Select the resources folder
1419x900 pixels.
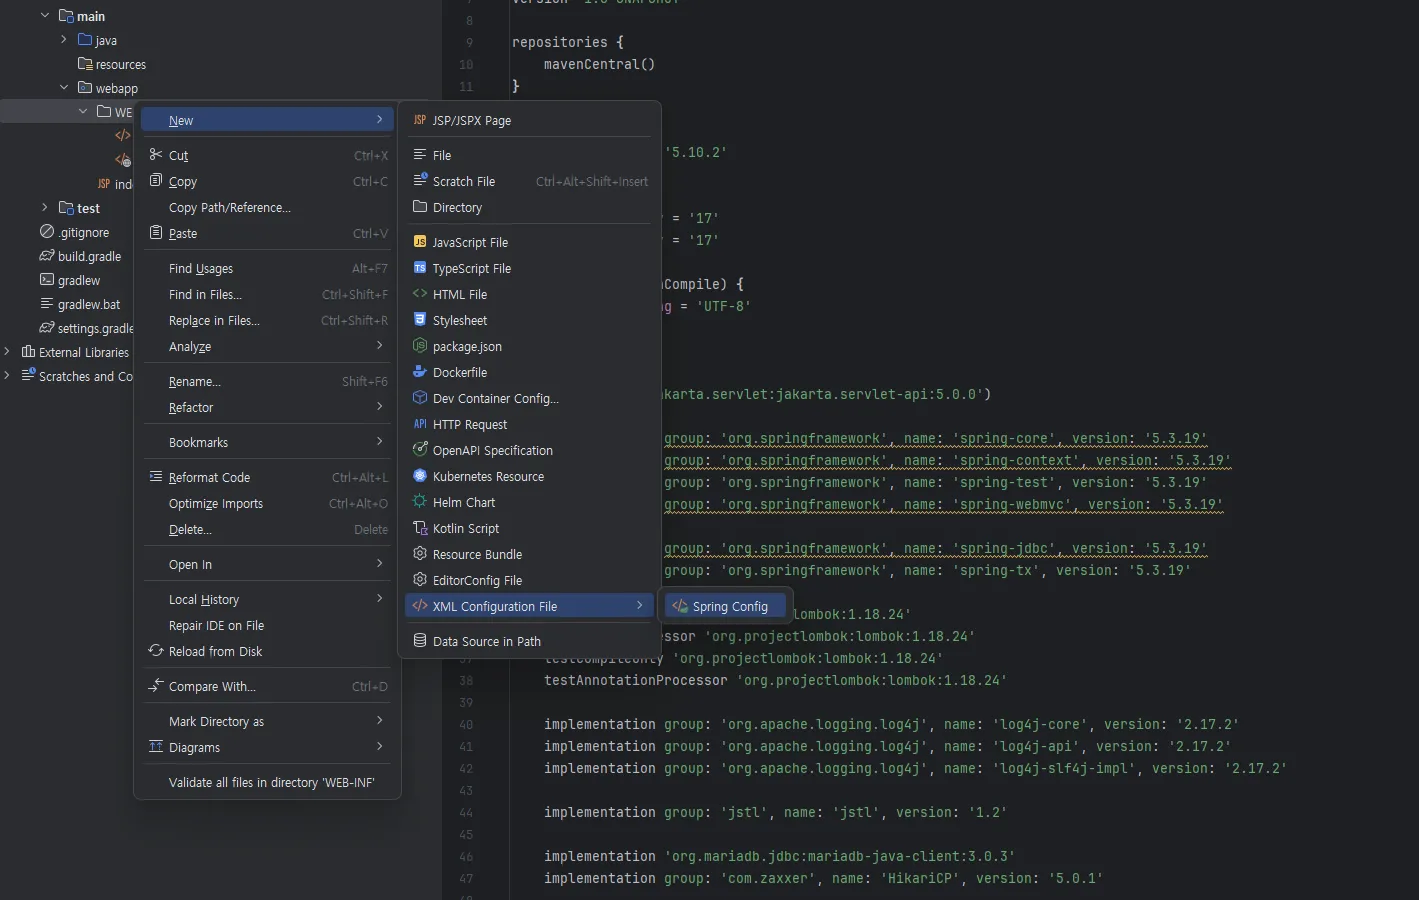click(120, 64)
